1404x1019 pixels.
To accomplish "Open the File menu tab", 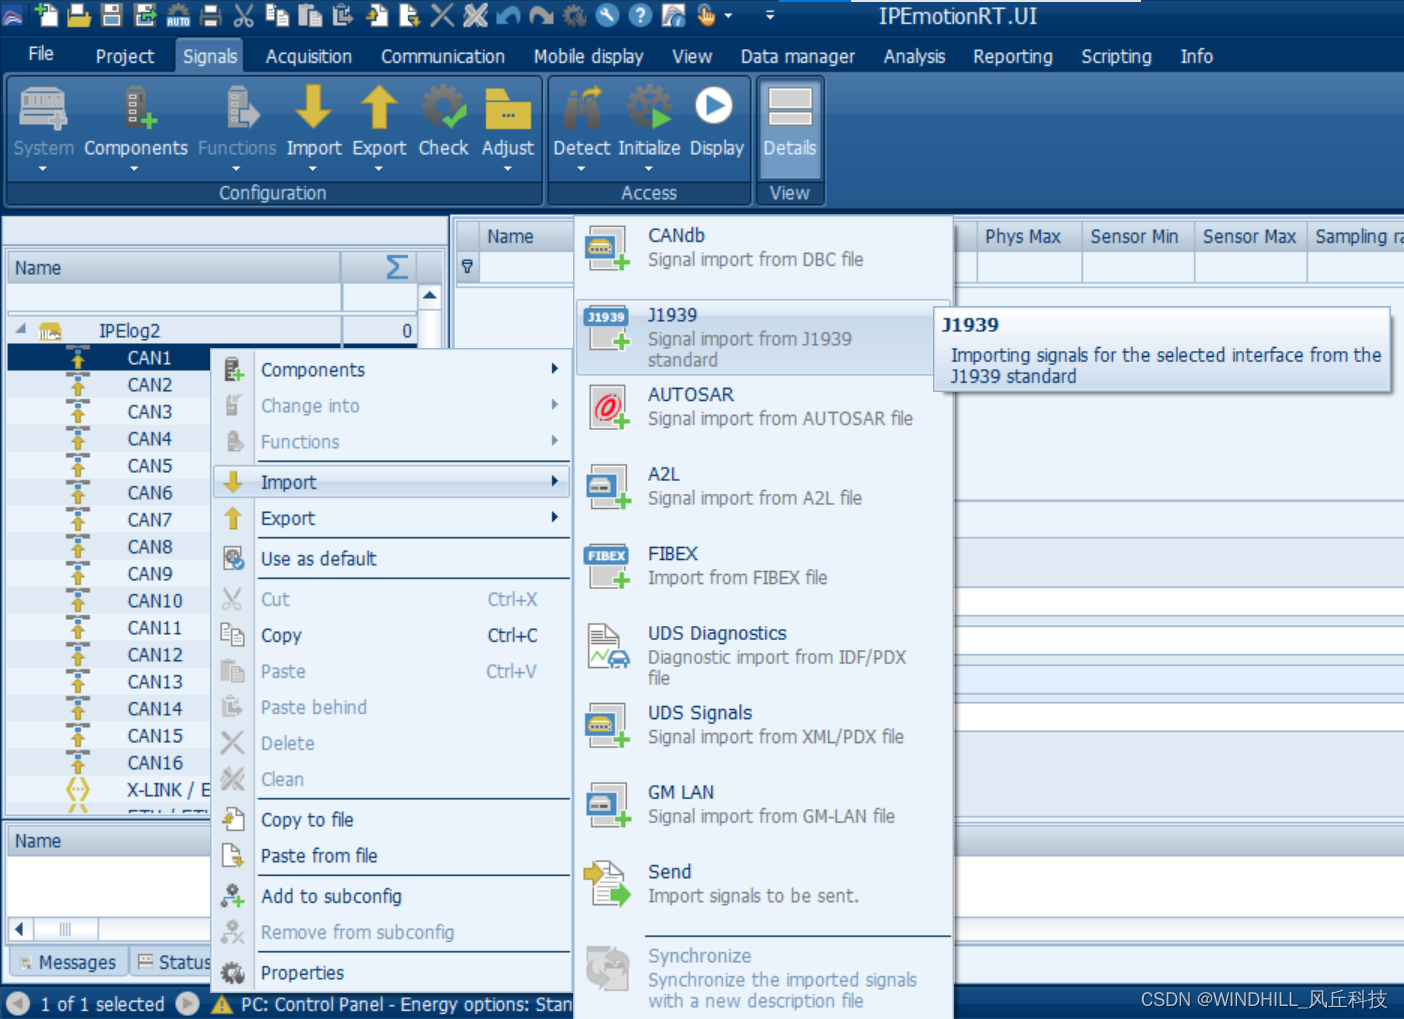I will [x=41, y=54].
